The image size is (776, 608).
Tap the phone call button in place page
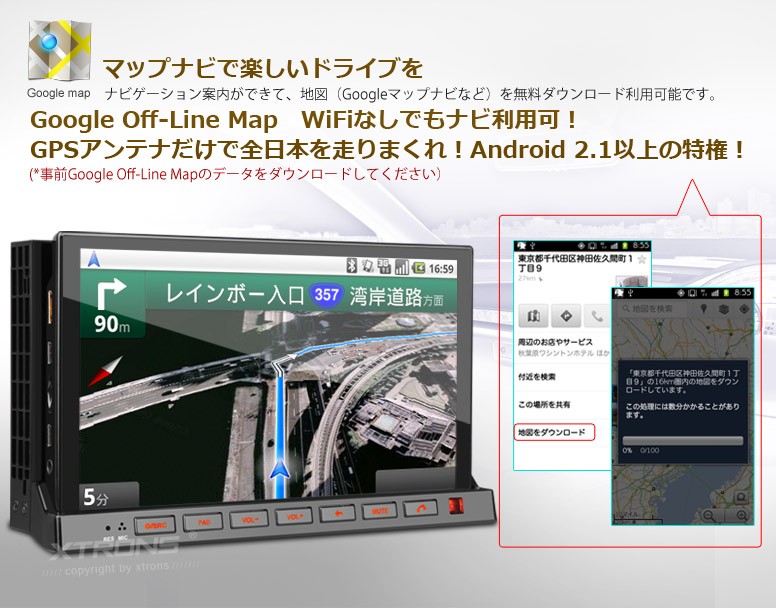pos(597,316)
